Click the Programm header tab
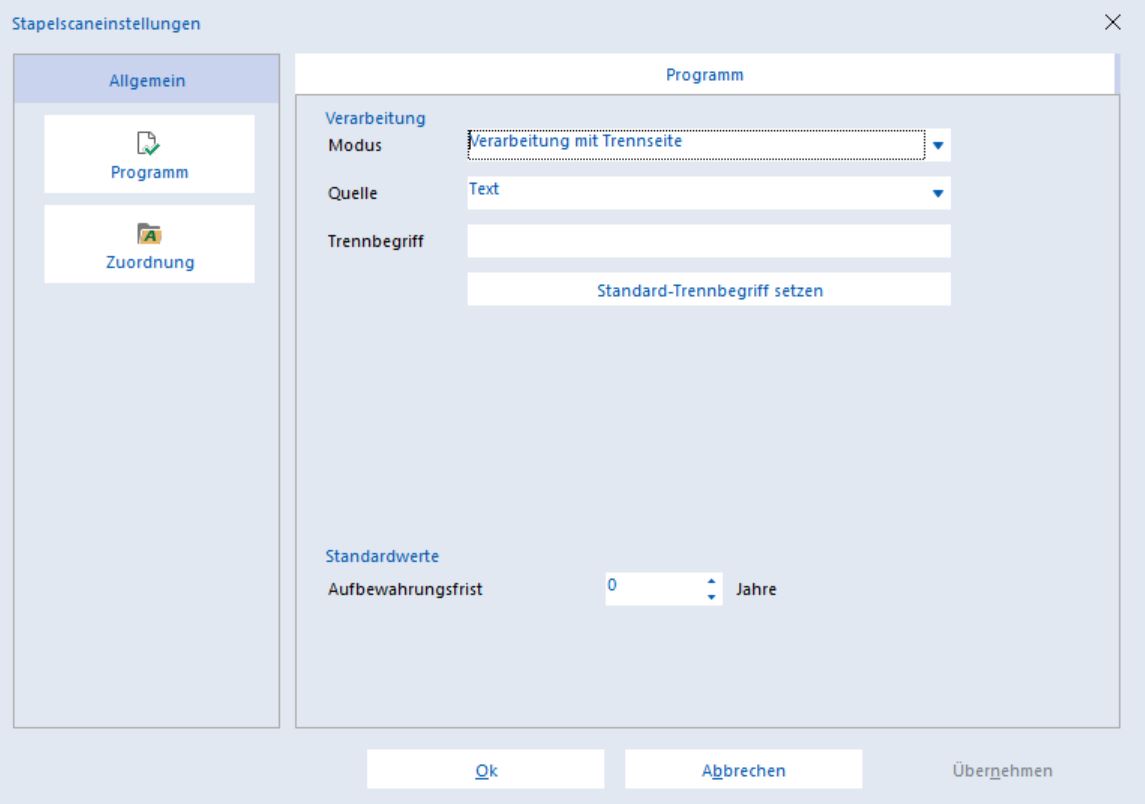The width and height of the screenshot is (1145, 804). (x=705, y=74)
